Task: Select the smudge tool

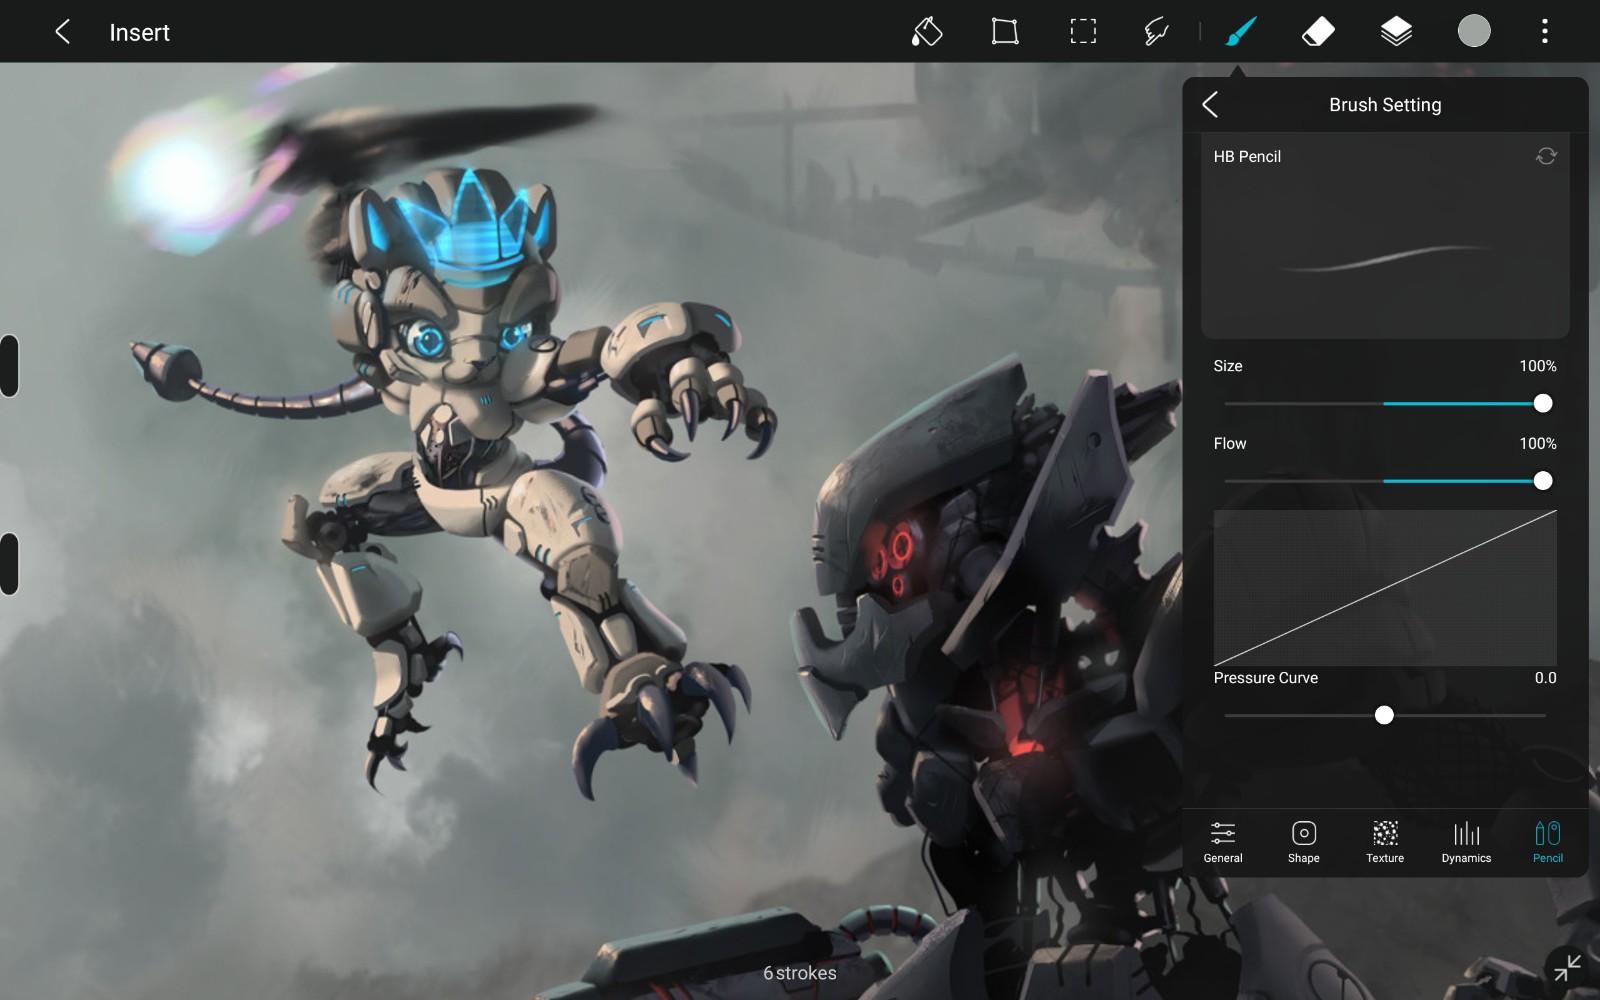Action: click(1157, 32)
